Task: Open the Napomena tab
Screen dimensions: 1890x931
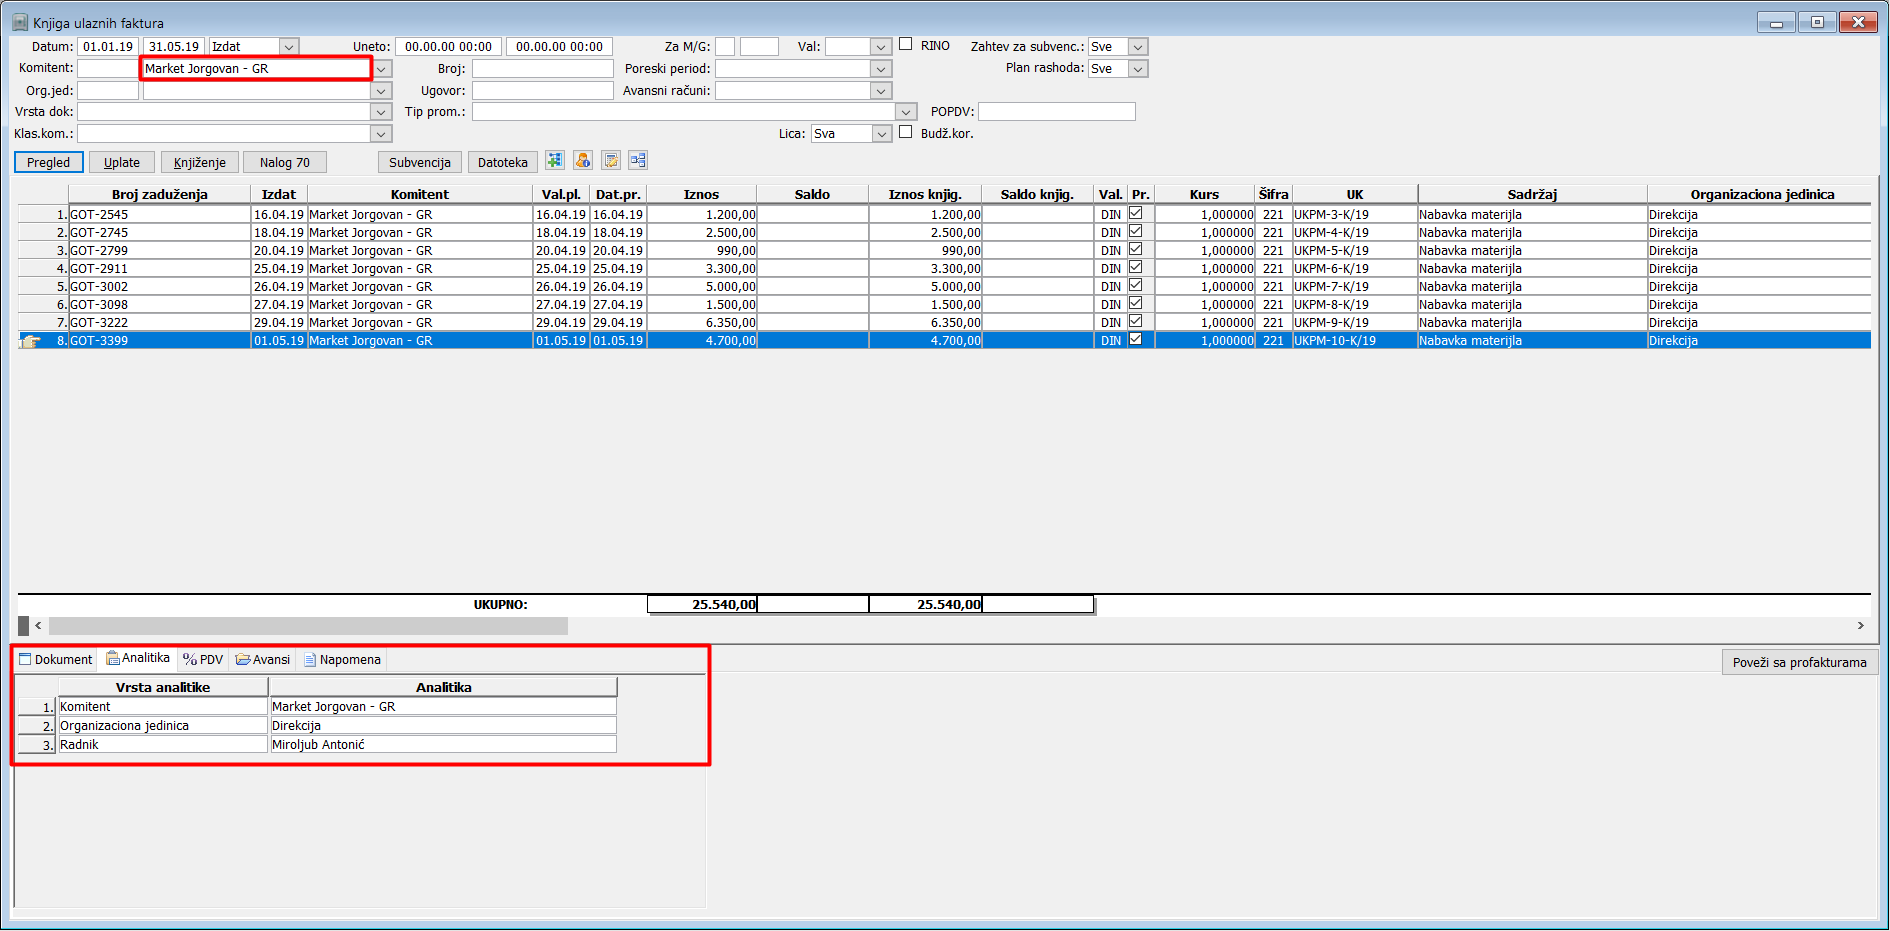Action: [x=342, y=660]
